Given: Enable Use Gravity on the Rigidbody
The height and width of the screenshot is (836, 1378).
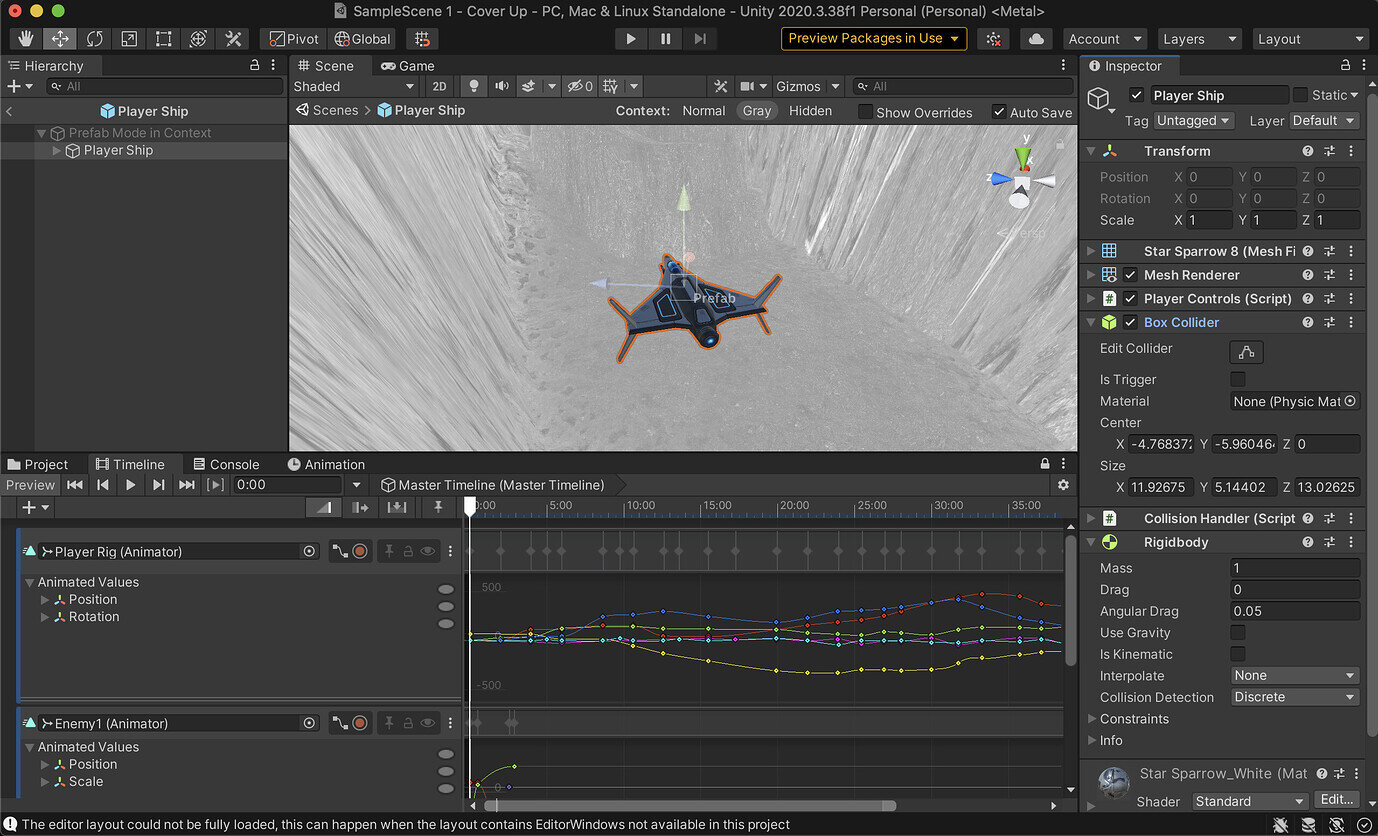Looking at the screenshot, I should [1238, 632].
